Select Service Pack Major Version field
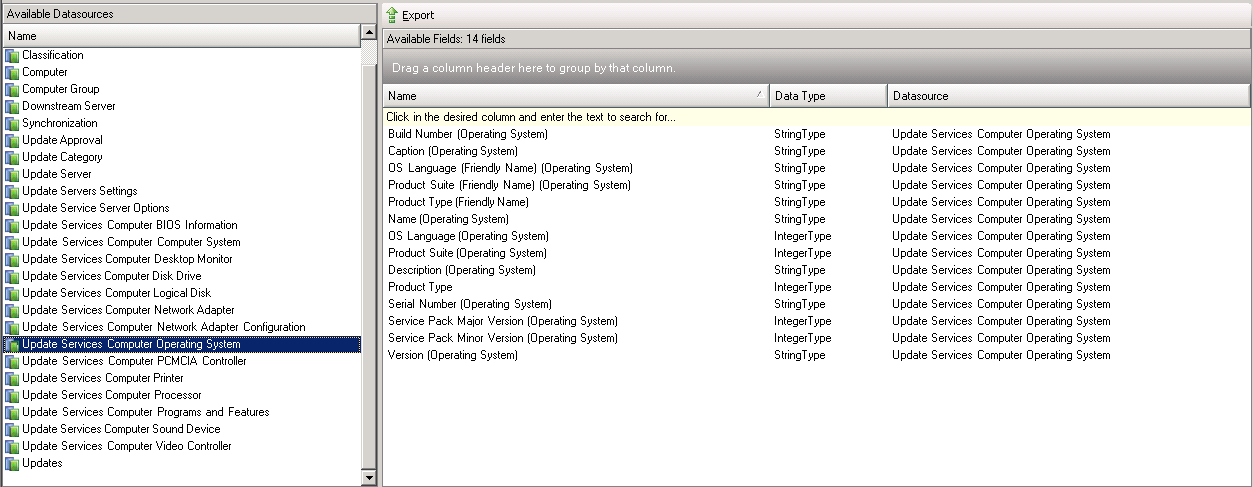The image size is (1253, 487). [x=502, y=321]
